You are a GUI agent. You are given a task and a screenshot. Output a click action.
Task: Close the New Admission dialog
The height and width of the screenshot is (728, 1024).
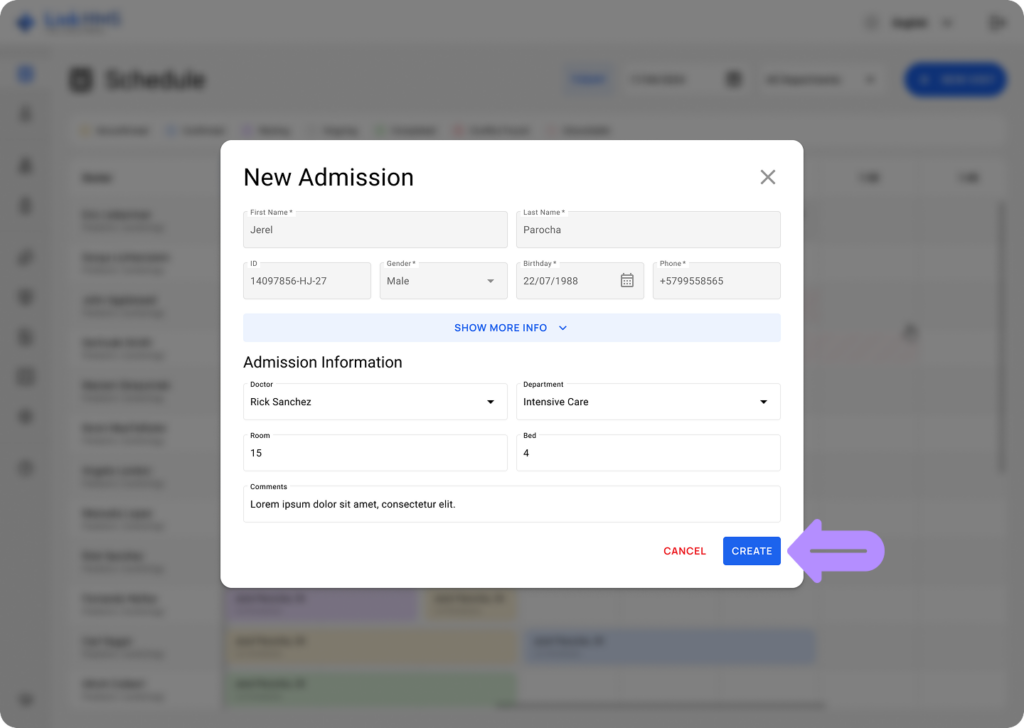tap(768, 177)
